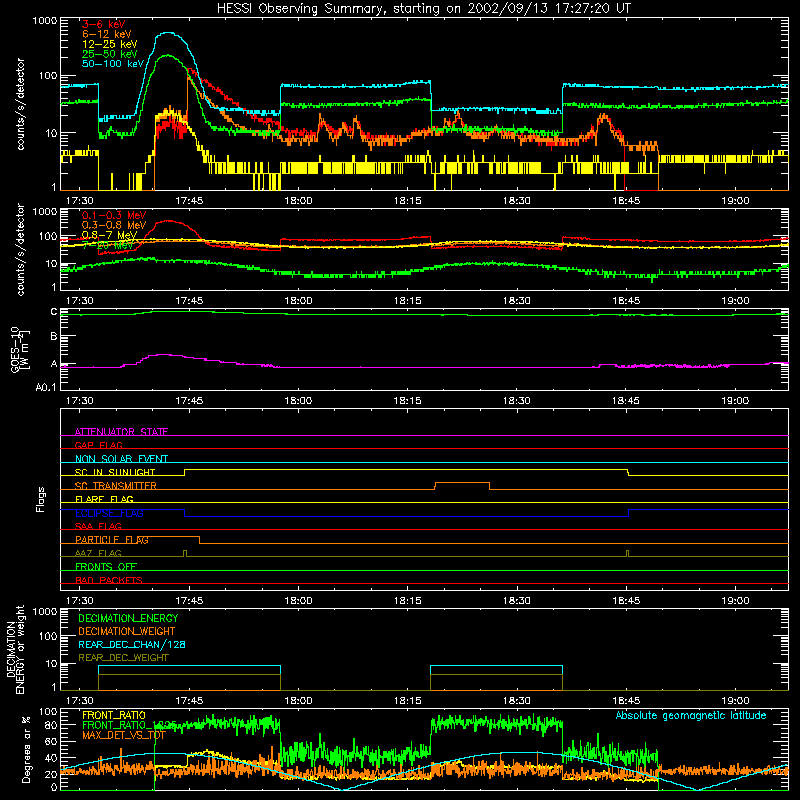This screenshot has width=800, height=800.
Task: Click the vertical Flags axis title
Action: pyautogui.click(x=41, y=499)
